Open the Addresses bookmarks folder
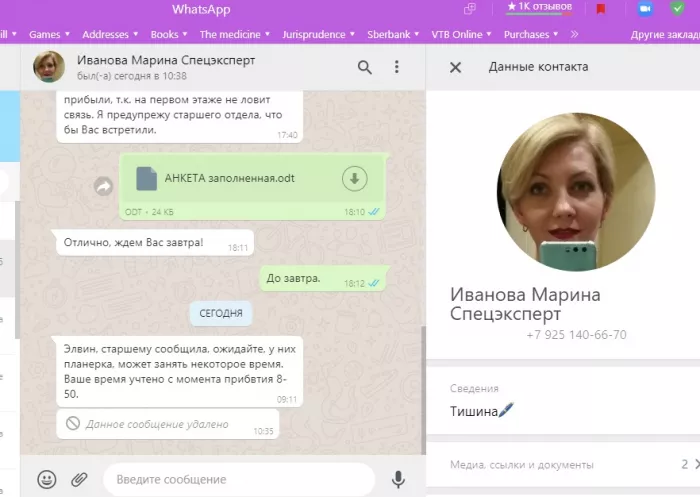 [110, 34]
